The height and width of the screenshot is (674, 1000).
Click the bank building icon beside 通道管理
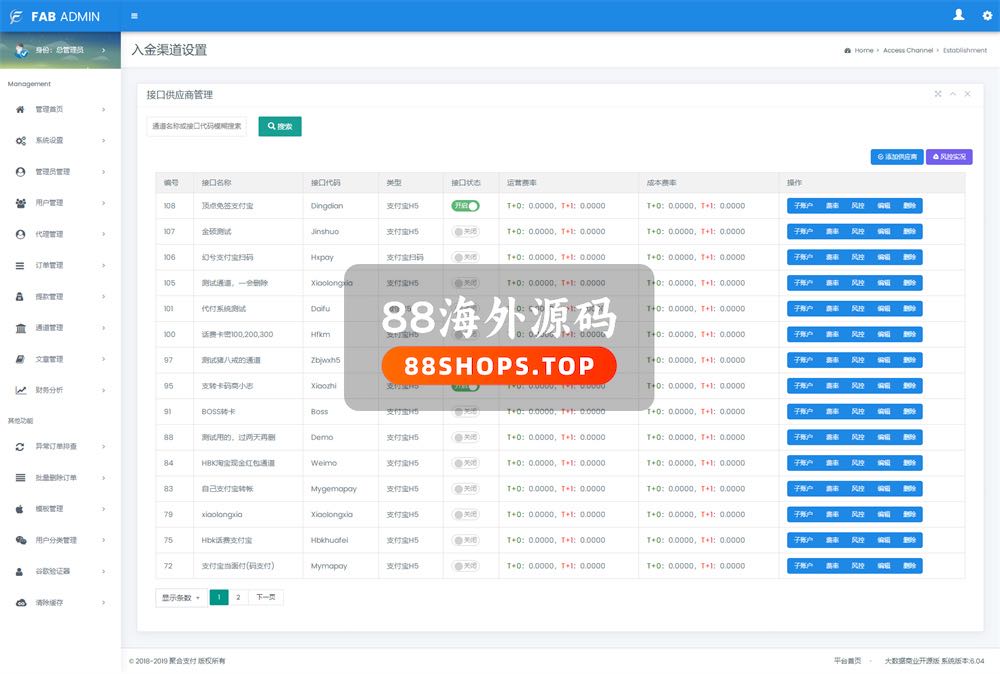click(x=20, y=328)
